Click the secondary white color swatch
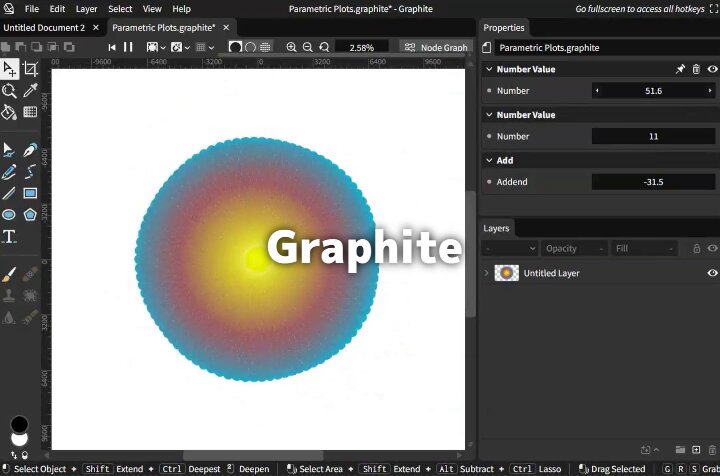This screenshot has height=476, width=720. 19,439
